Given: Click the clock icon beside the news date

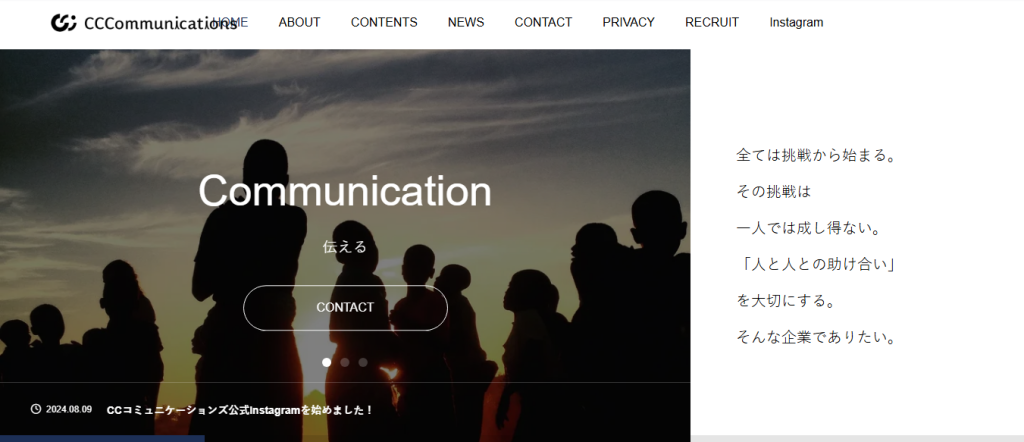Looking at the screenshot, I should (x=36, y=409).
